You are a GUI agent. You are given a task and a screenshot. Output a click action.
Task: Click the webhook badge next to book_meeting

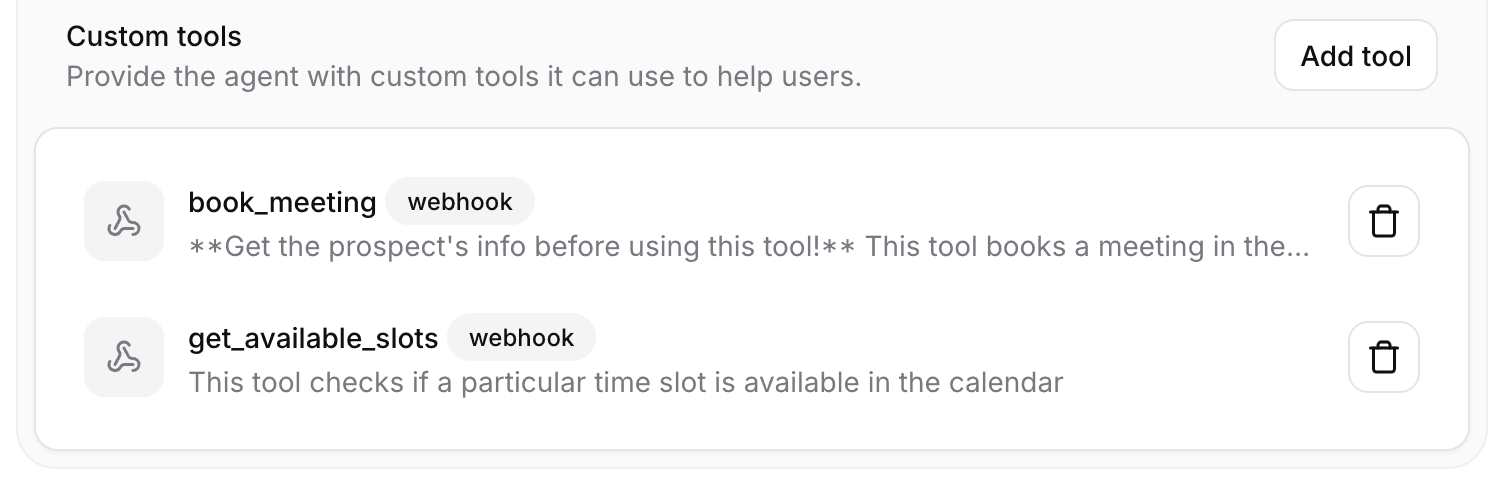point(460,202)
